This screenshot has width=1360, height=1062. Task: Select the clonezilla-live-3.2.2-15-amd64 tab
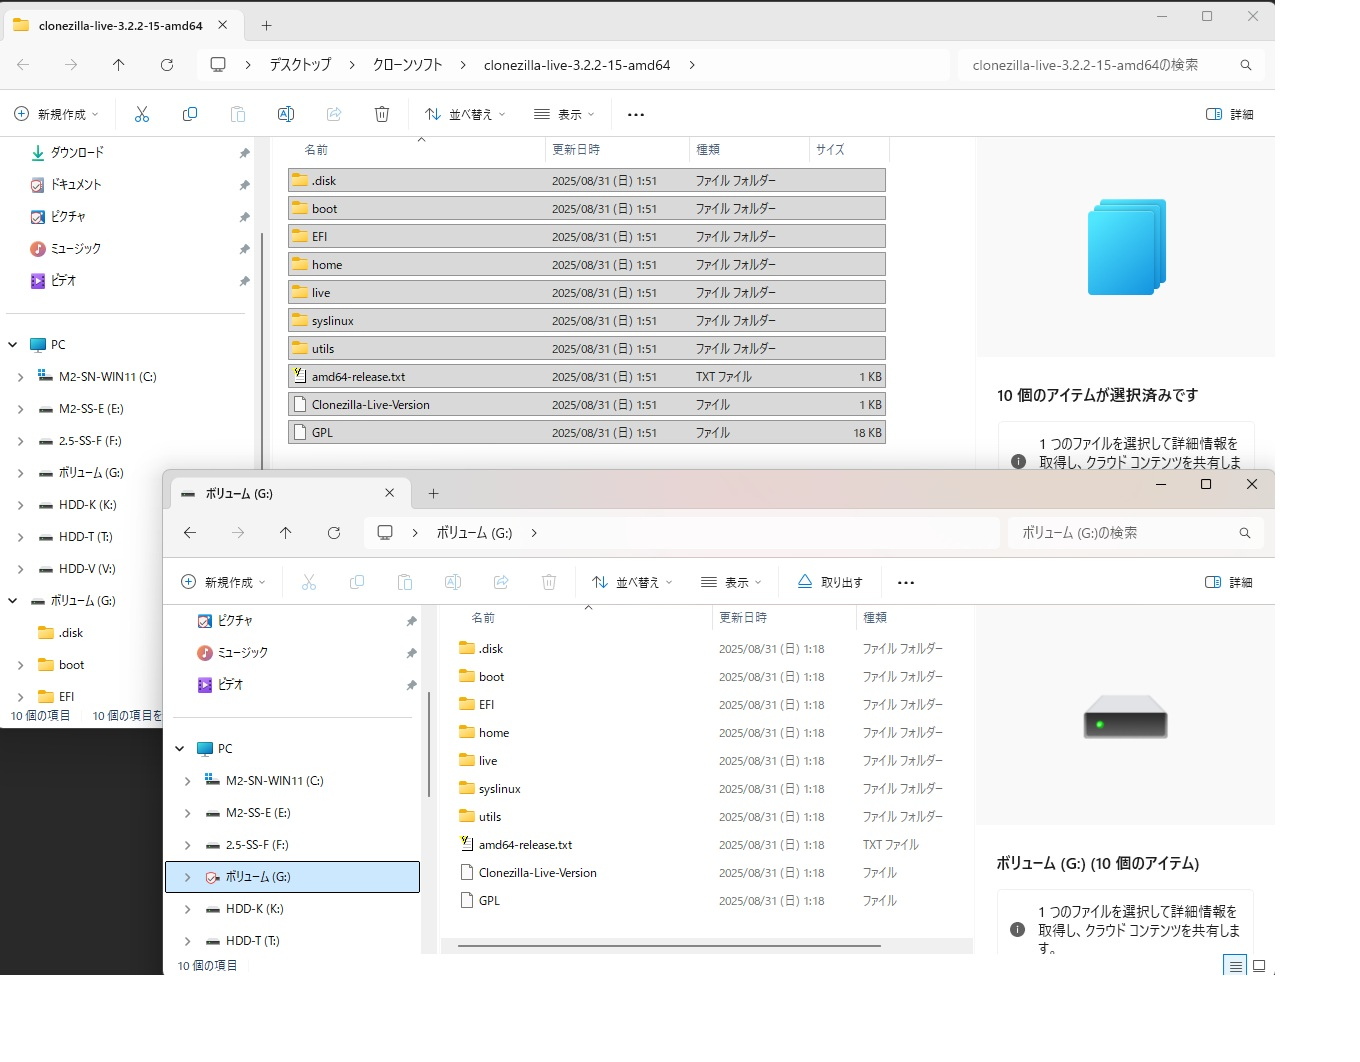[x=121, y=26]
